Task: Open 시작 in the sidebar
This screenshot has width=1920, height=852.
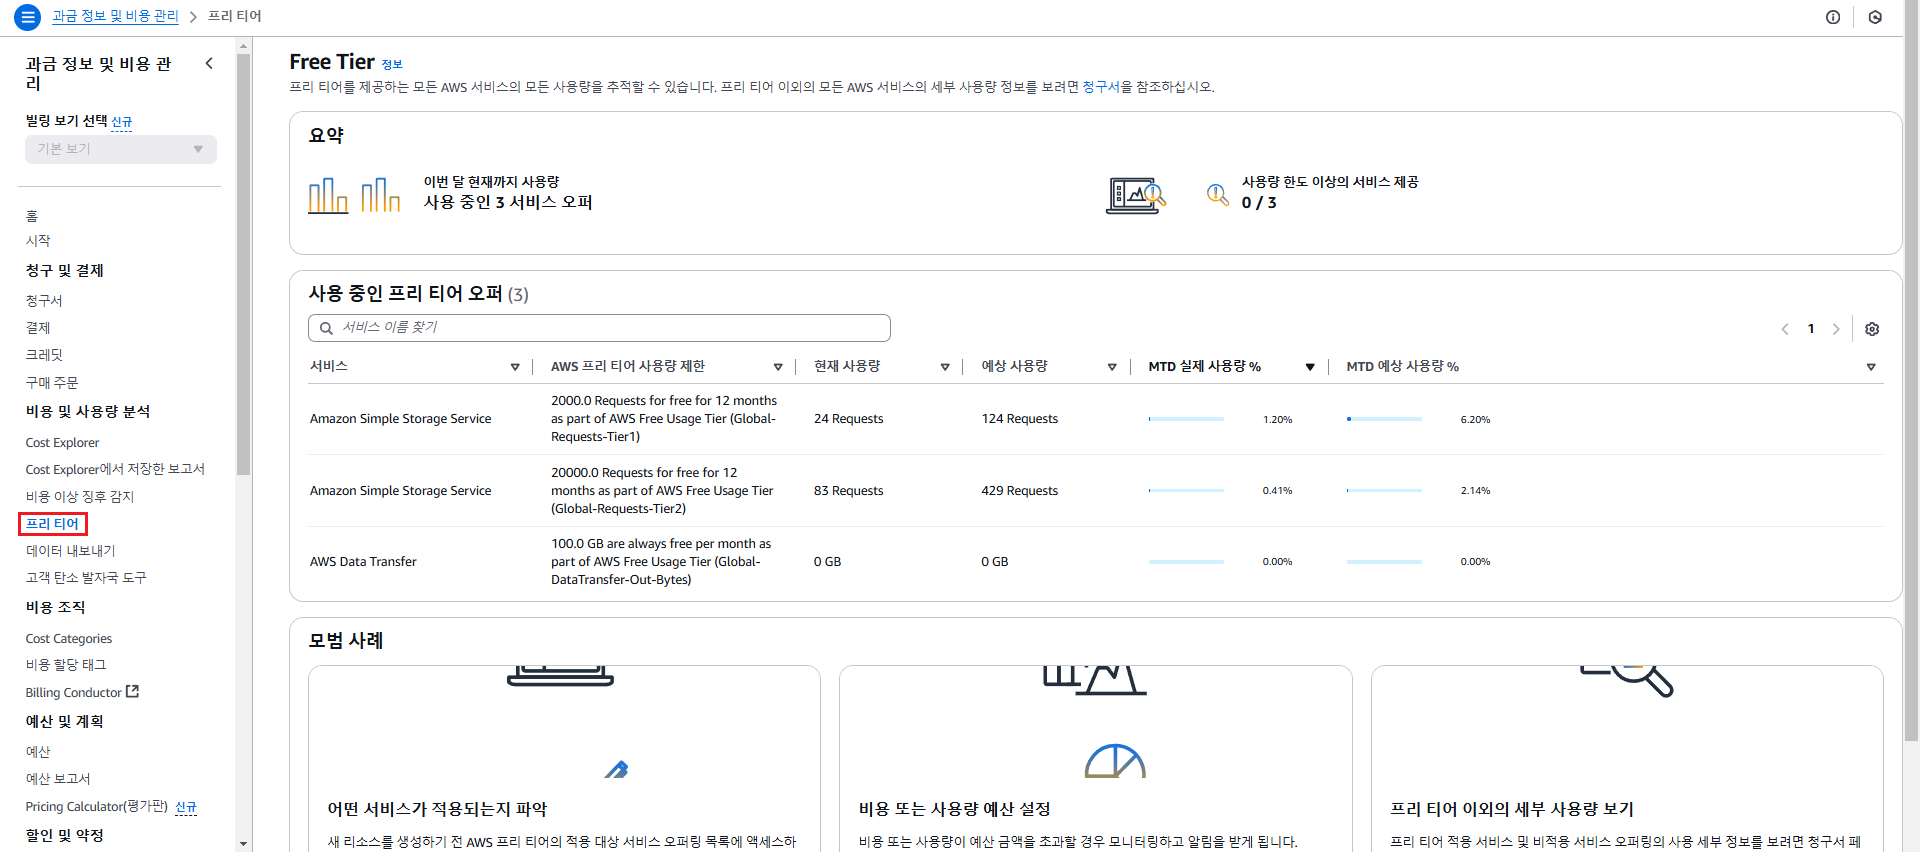Action: click(x=38, y=241)
